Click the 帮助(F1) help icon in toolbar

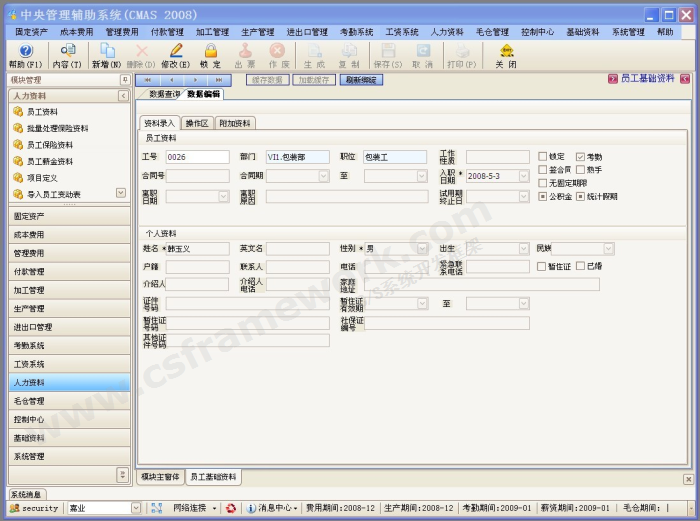pyautogui.click(x=25, y=51)
